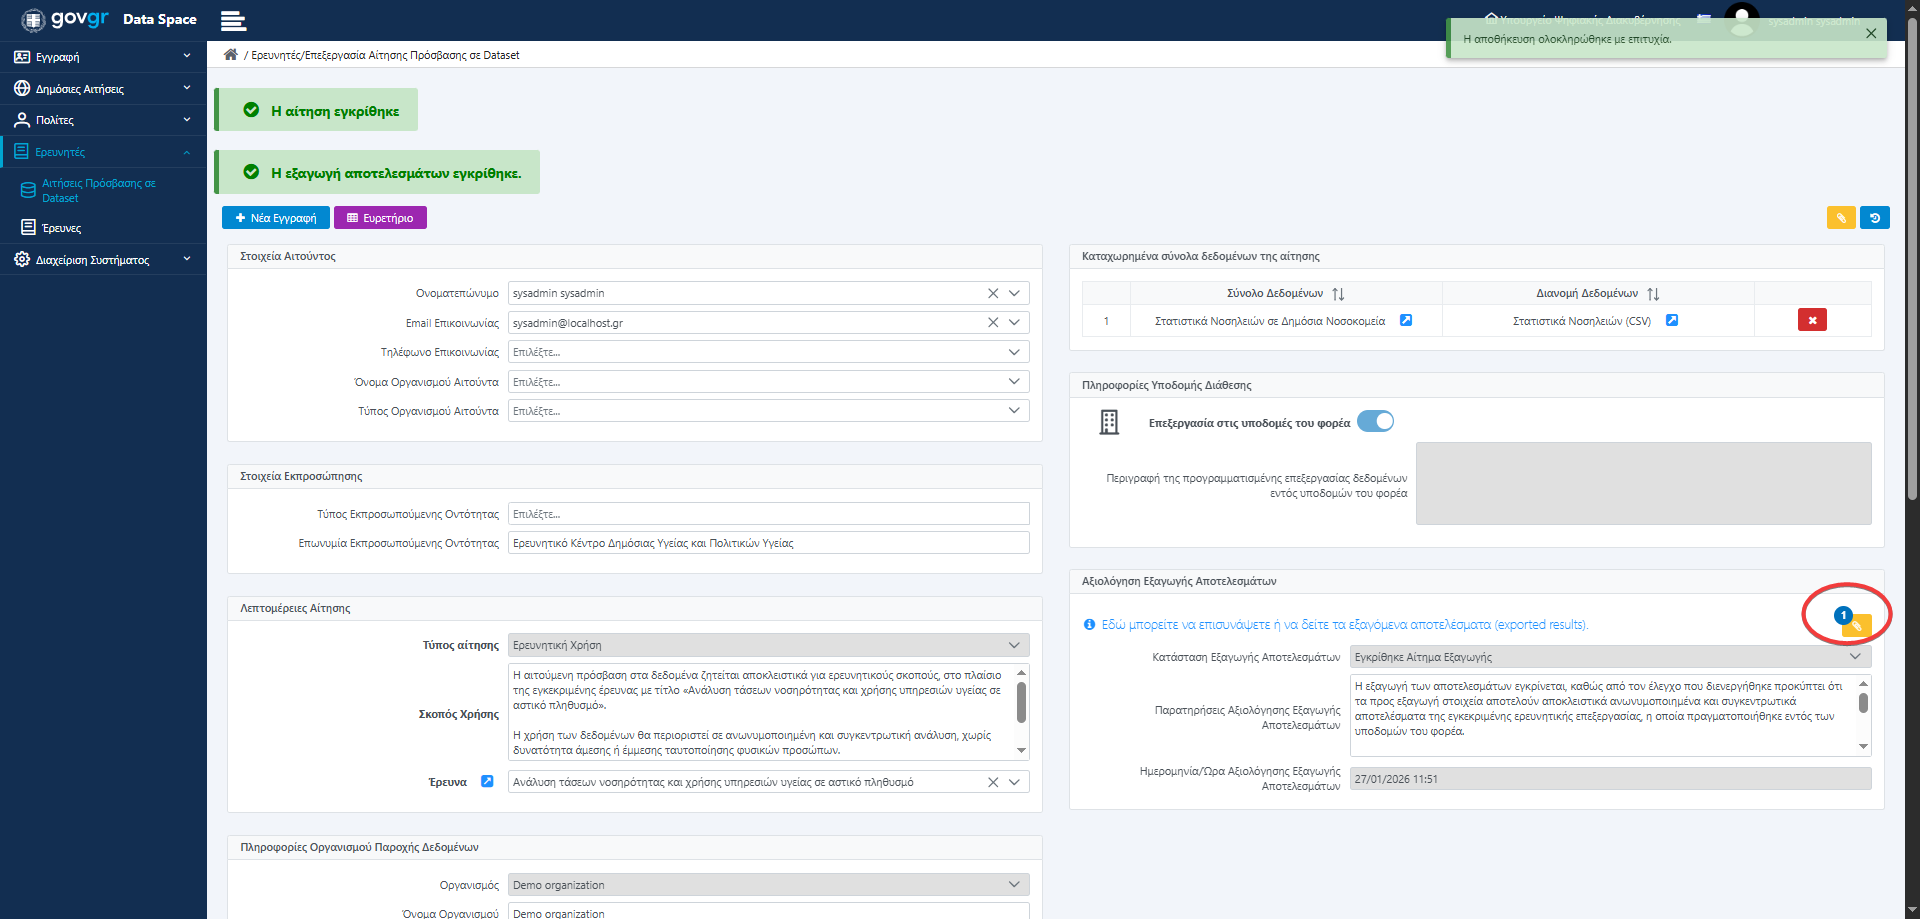Click the home icon in breadcrumb
Viewport: 1920px width, 919px height.
(x=231, y=55)
